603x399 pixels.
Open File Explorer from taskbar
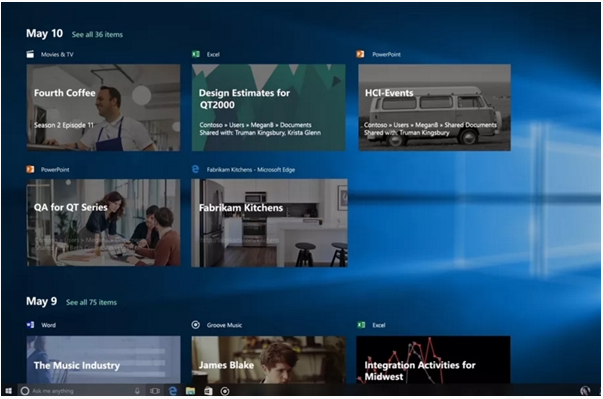pos(190,391)
